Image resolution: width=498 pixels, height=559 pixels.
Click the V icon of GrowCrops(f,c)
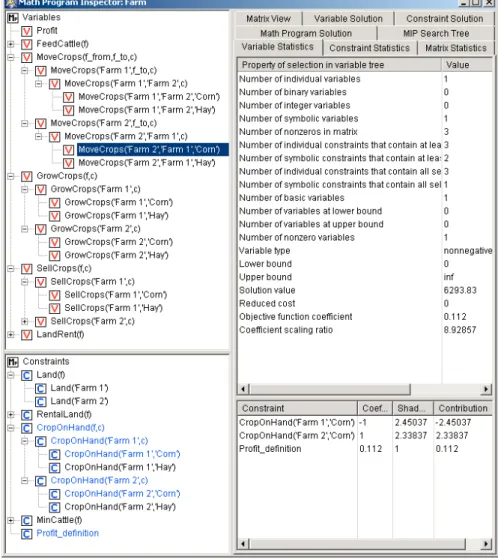[x=27, y=176]
